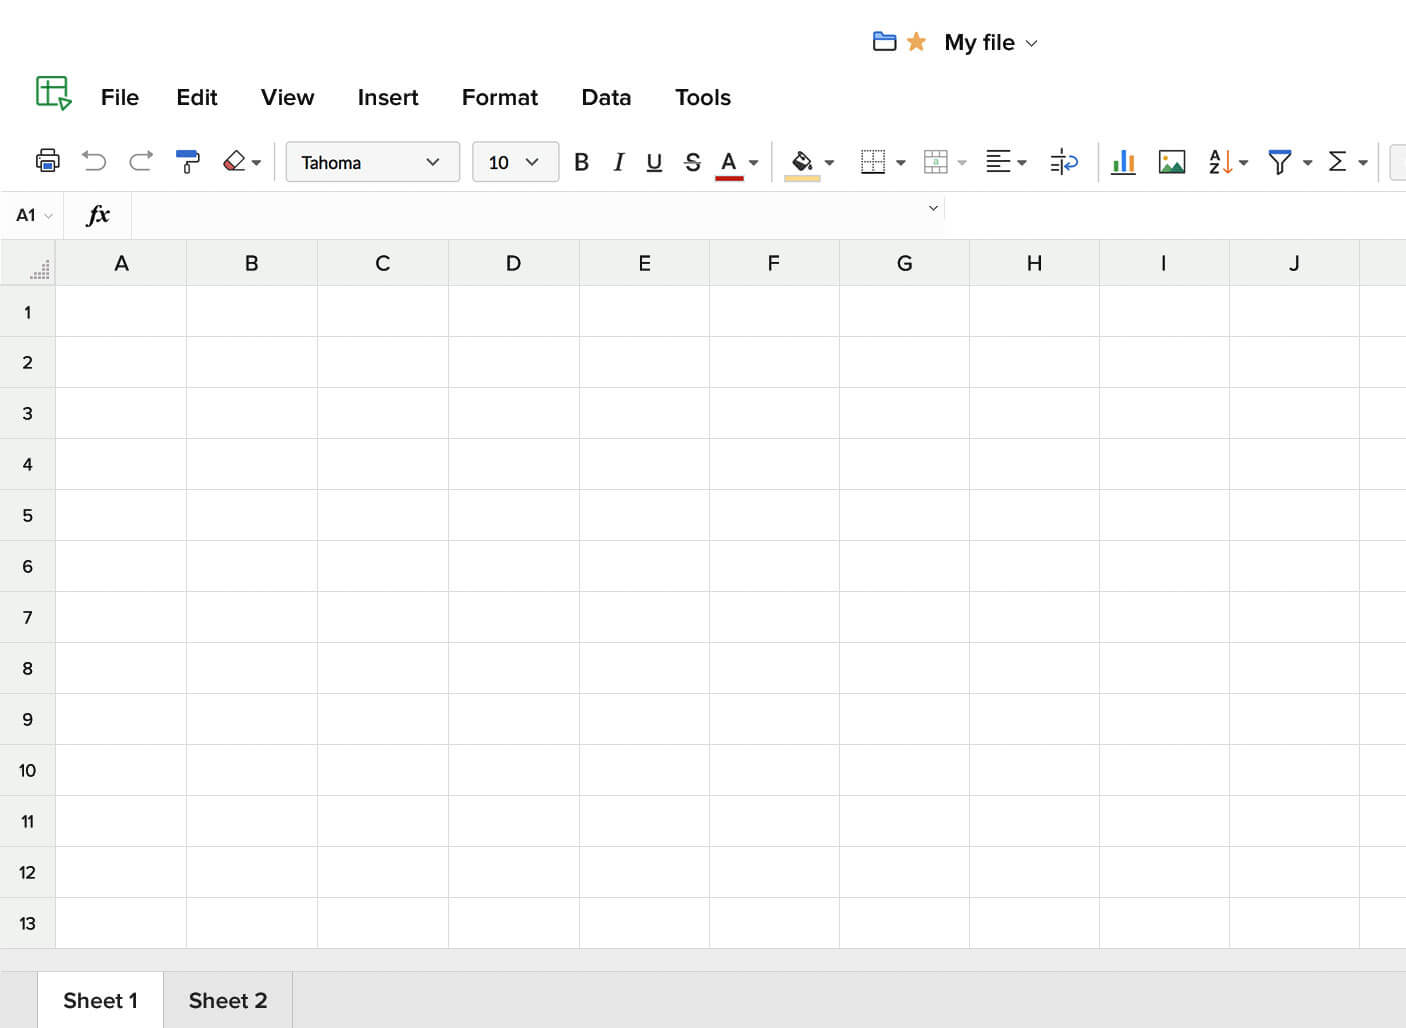Toggle Bold formatting
1406x1028 pixels.
pos(581,162)
